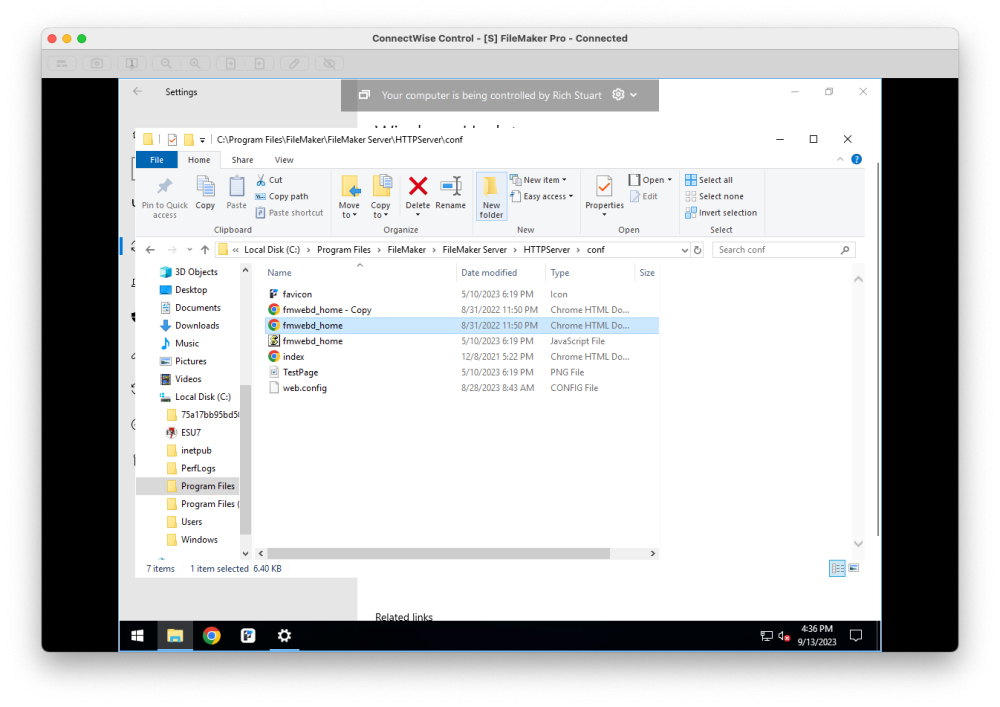1000x707 pixels.
Task: Expand the Move to dropdown
Action: tap(349, 214)
